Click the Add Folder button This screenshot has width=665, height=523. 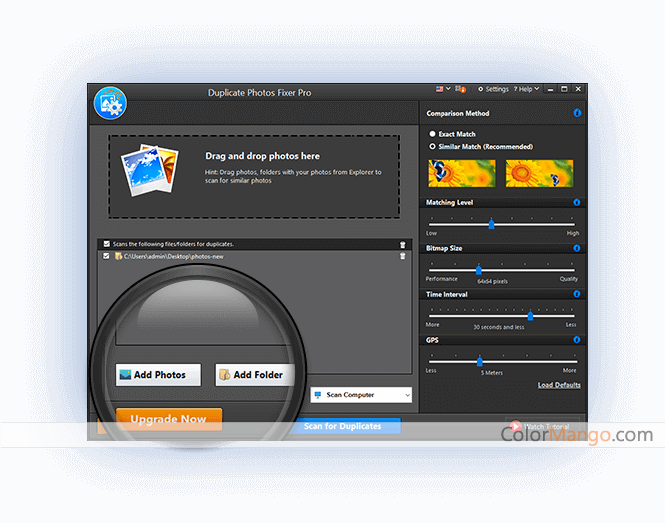pyautogui.click(x=255, y=375)
